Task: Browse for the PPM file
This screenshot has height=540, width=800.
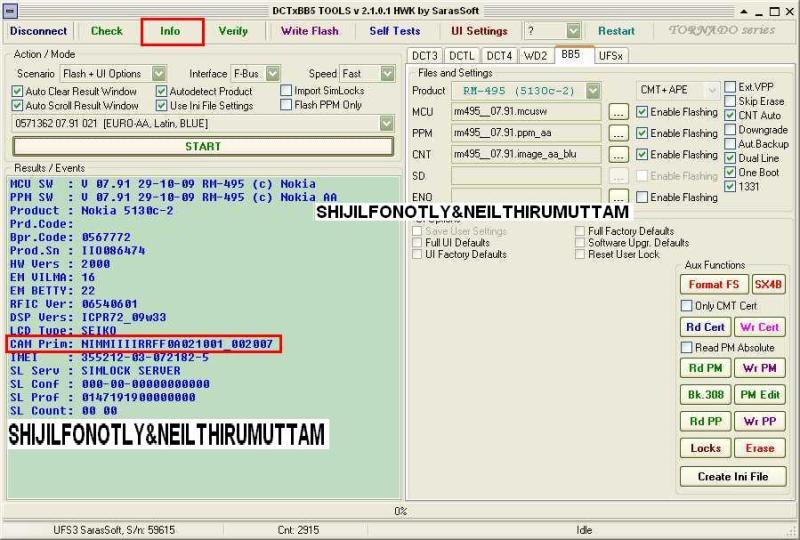Action: 618,133
